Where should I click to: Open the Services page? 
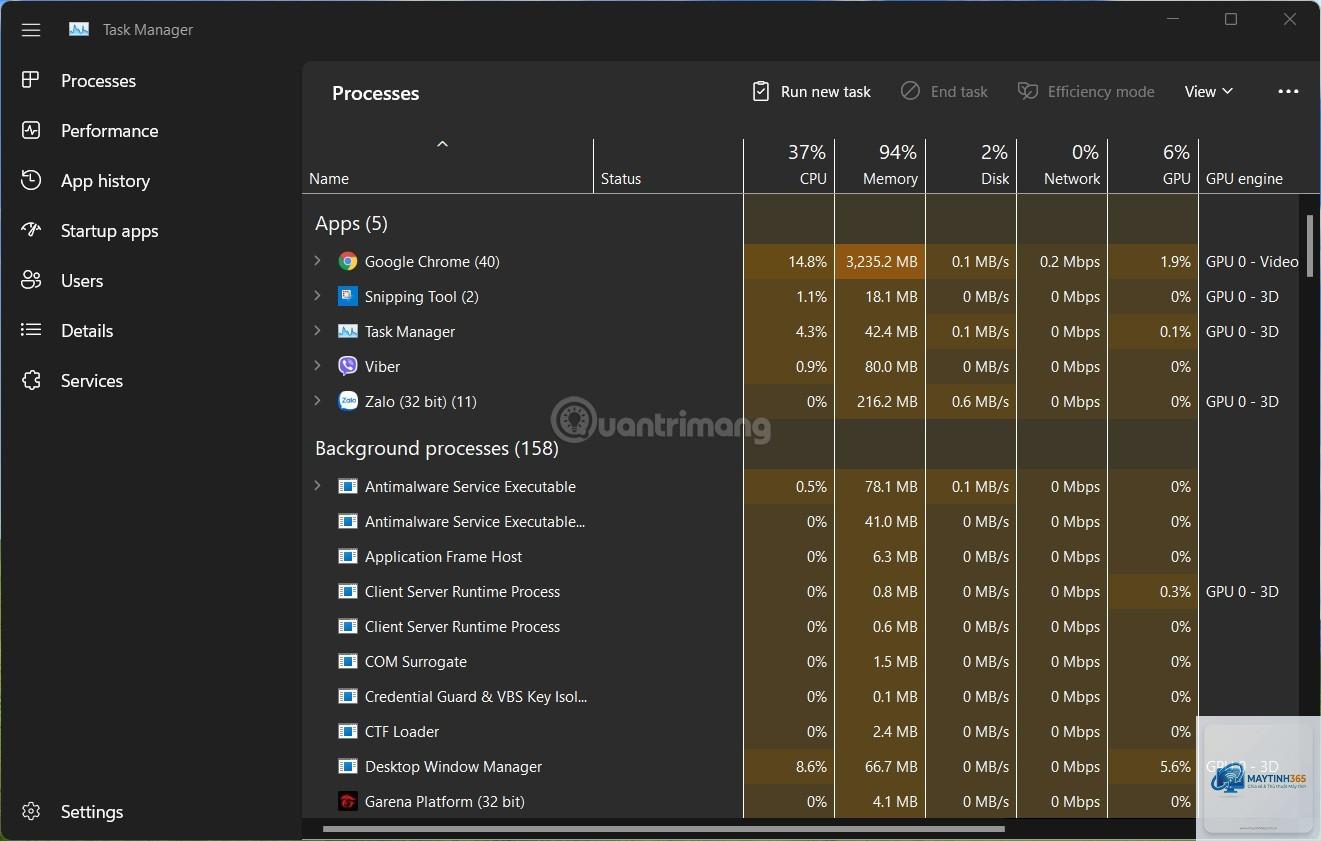coord(92,381)
